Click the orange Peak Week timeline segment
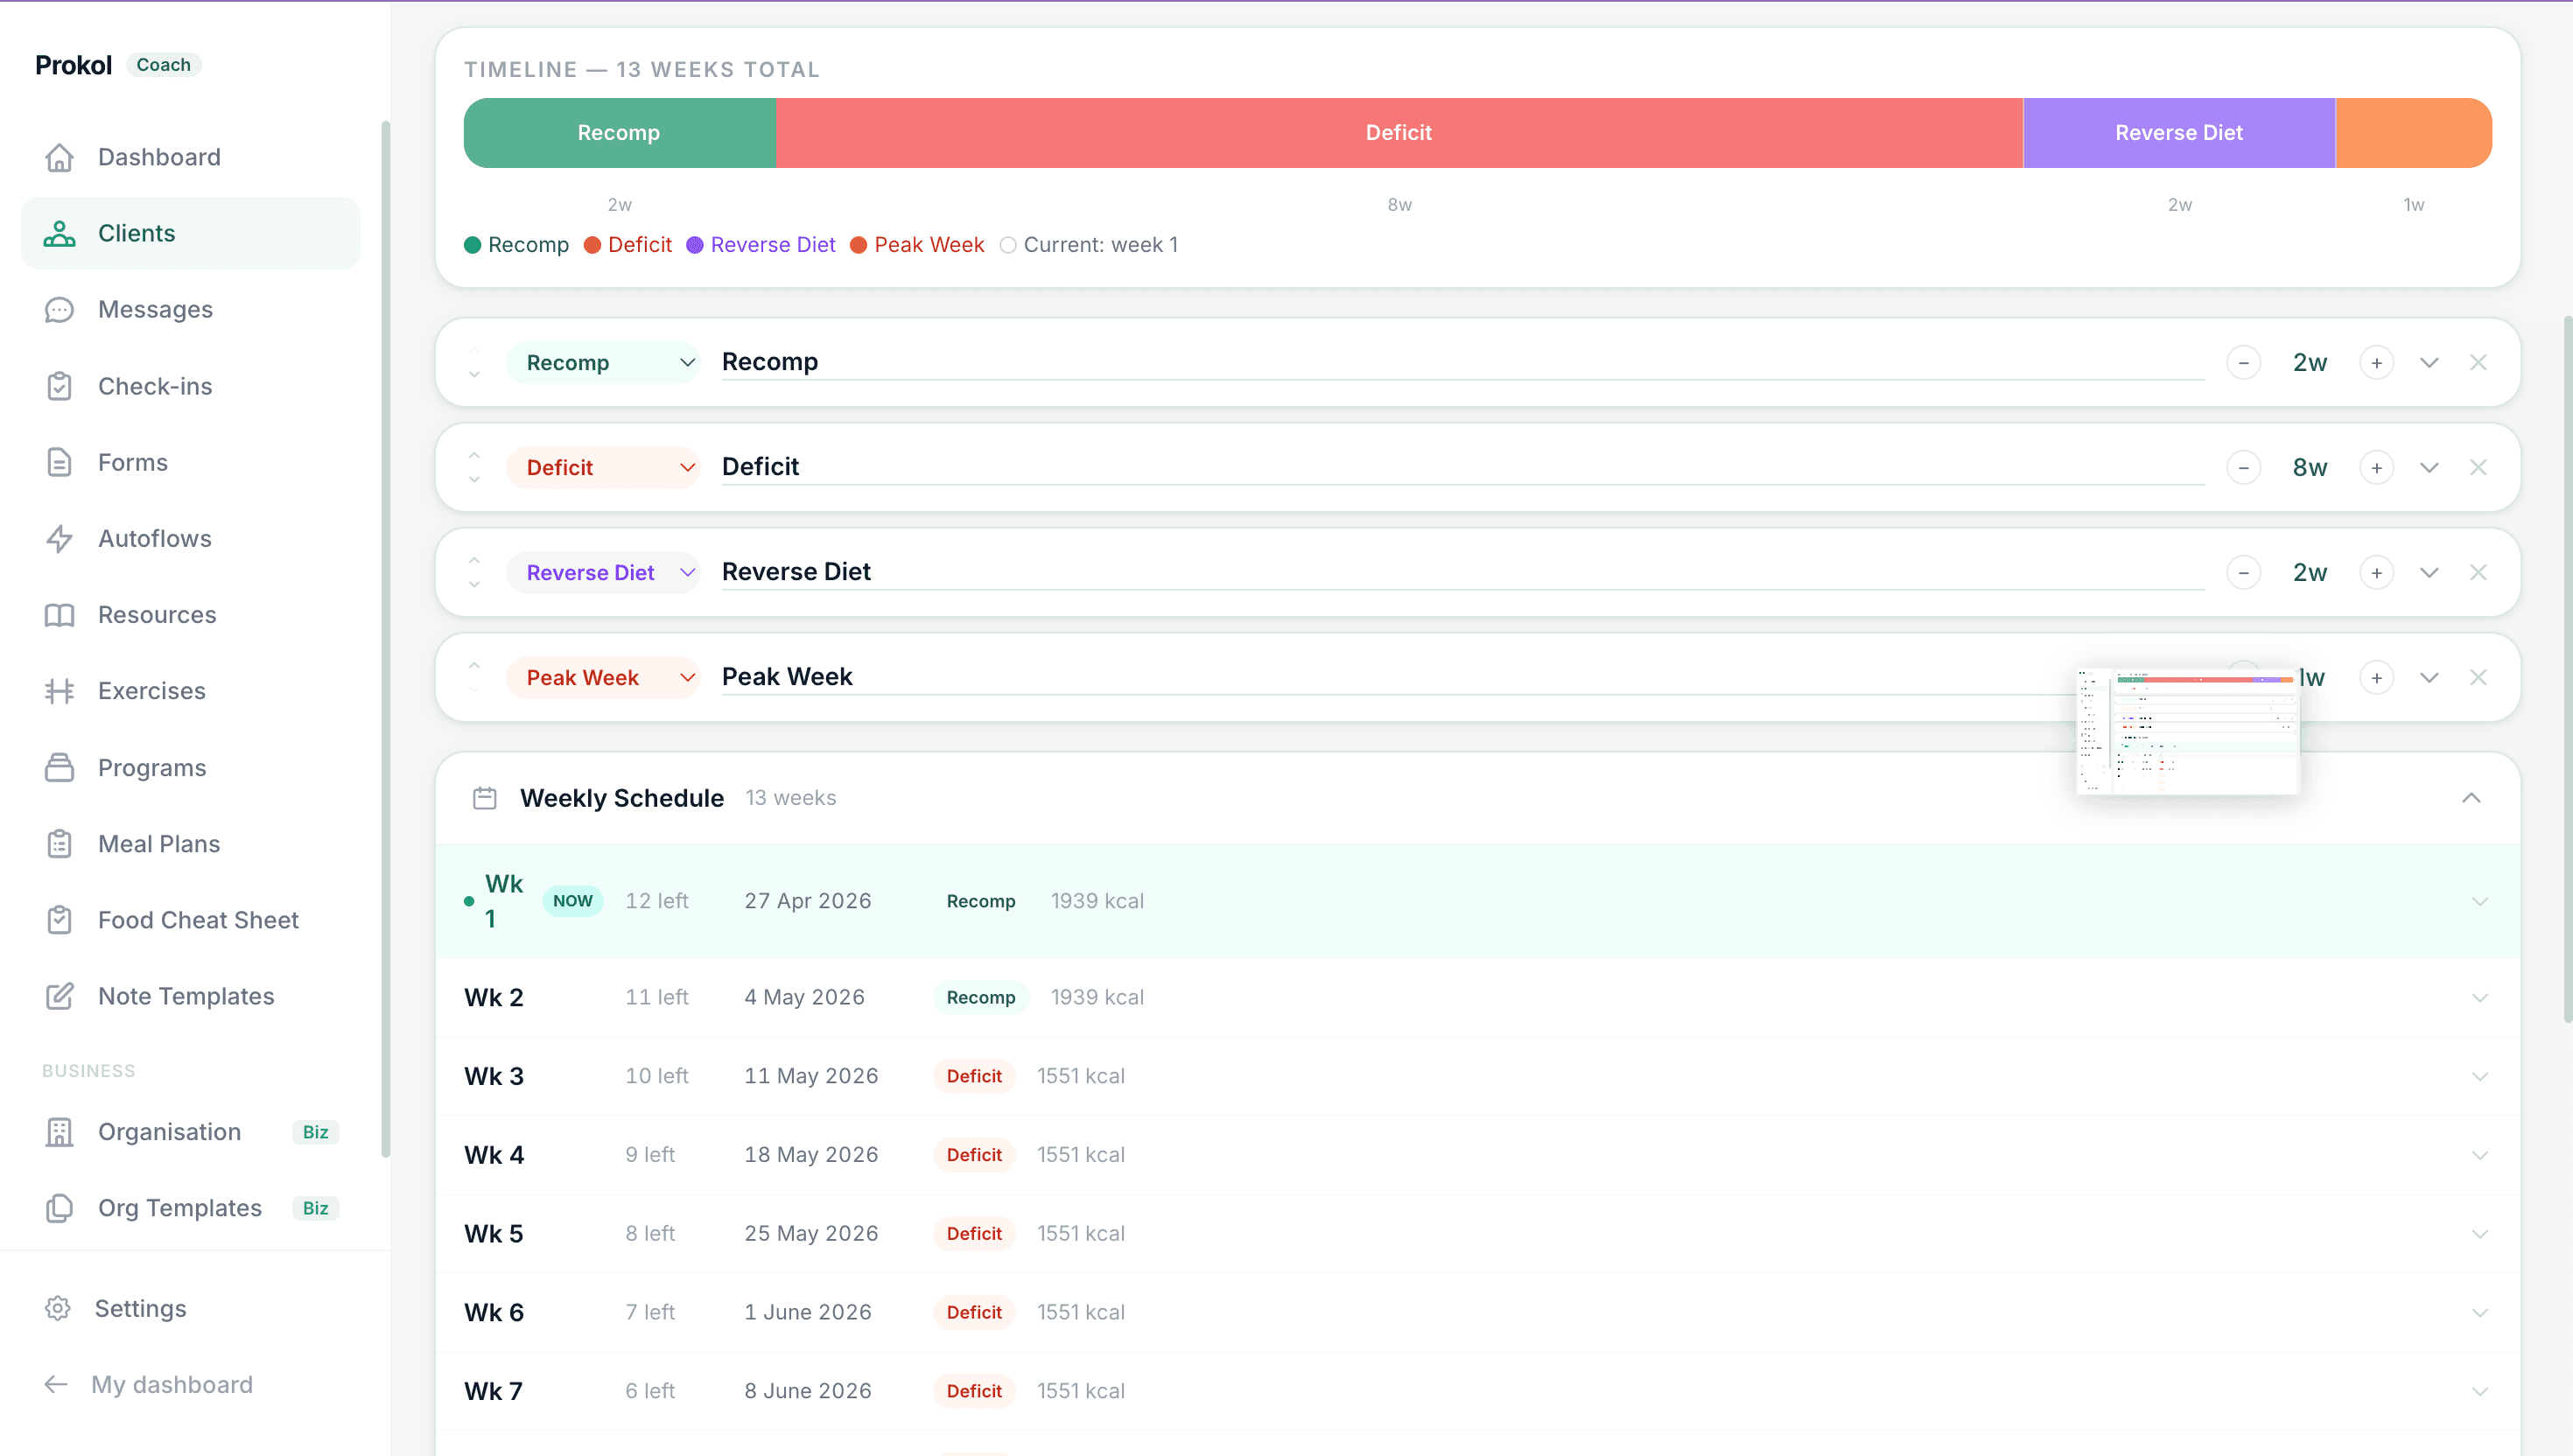2573x1456 pixels. [2413, 133]
